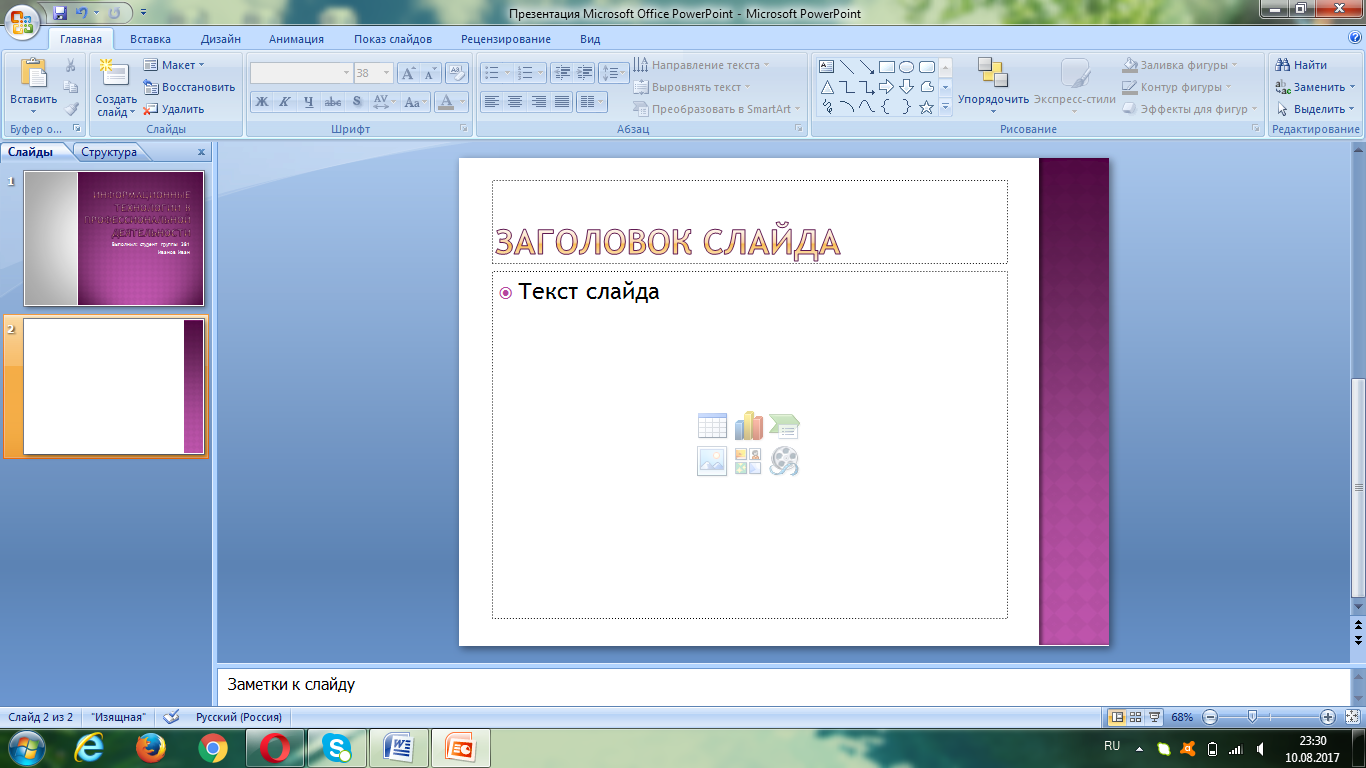This screenshot has height=768, width=1366.
Task: Click Удалить to delete slide
Action: 173,109
